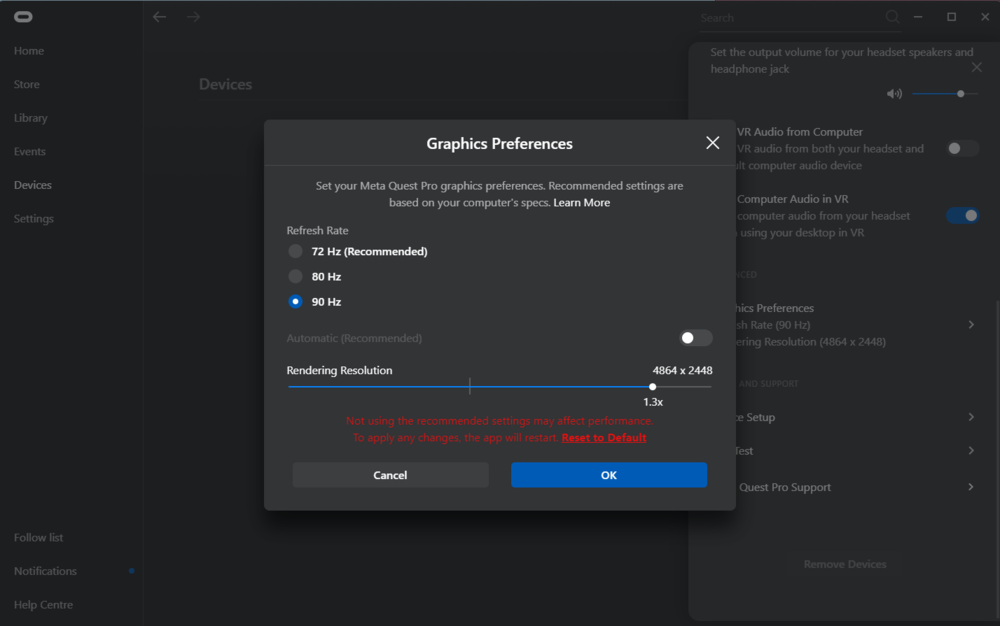Select the 72 Hz refresh rate
Image resolution: width=1000 pixels, height=626 pixels.
295,251
